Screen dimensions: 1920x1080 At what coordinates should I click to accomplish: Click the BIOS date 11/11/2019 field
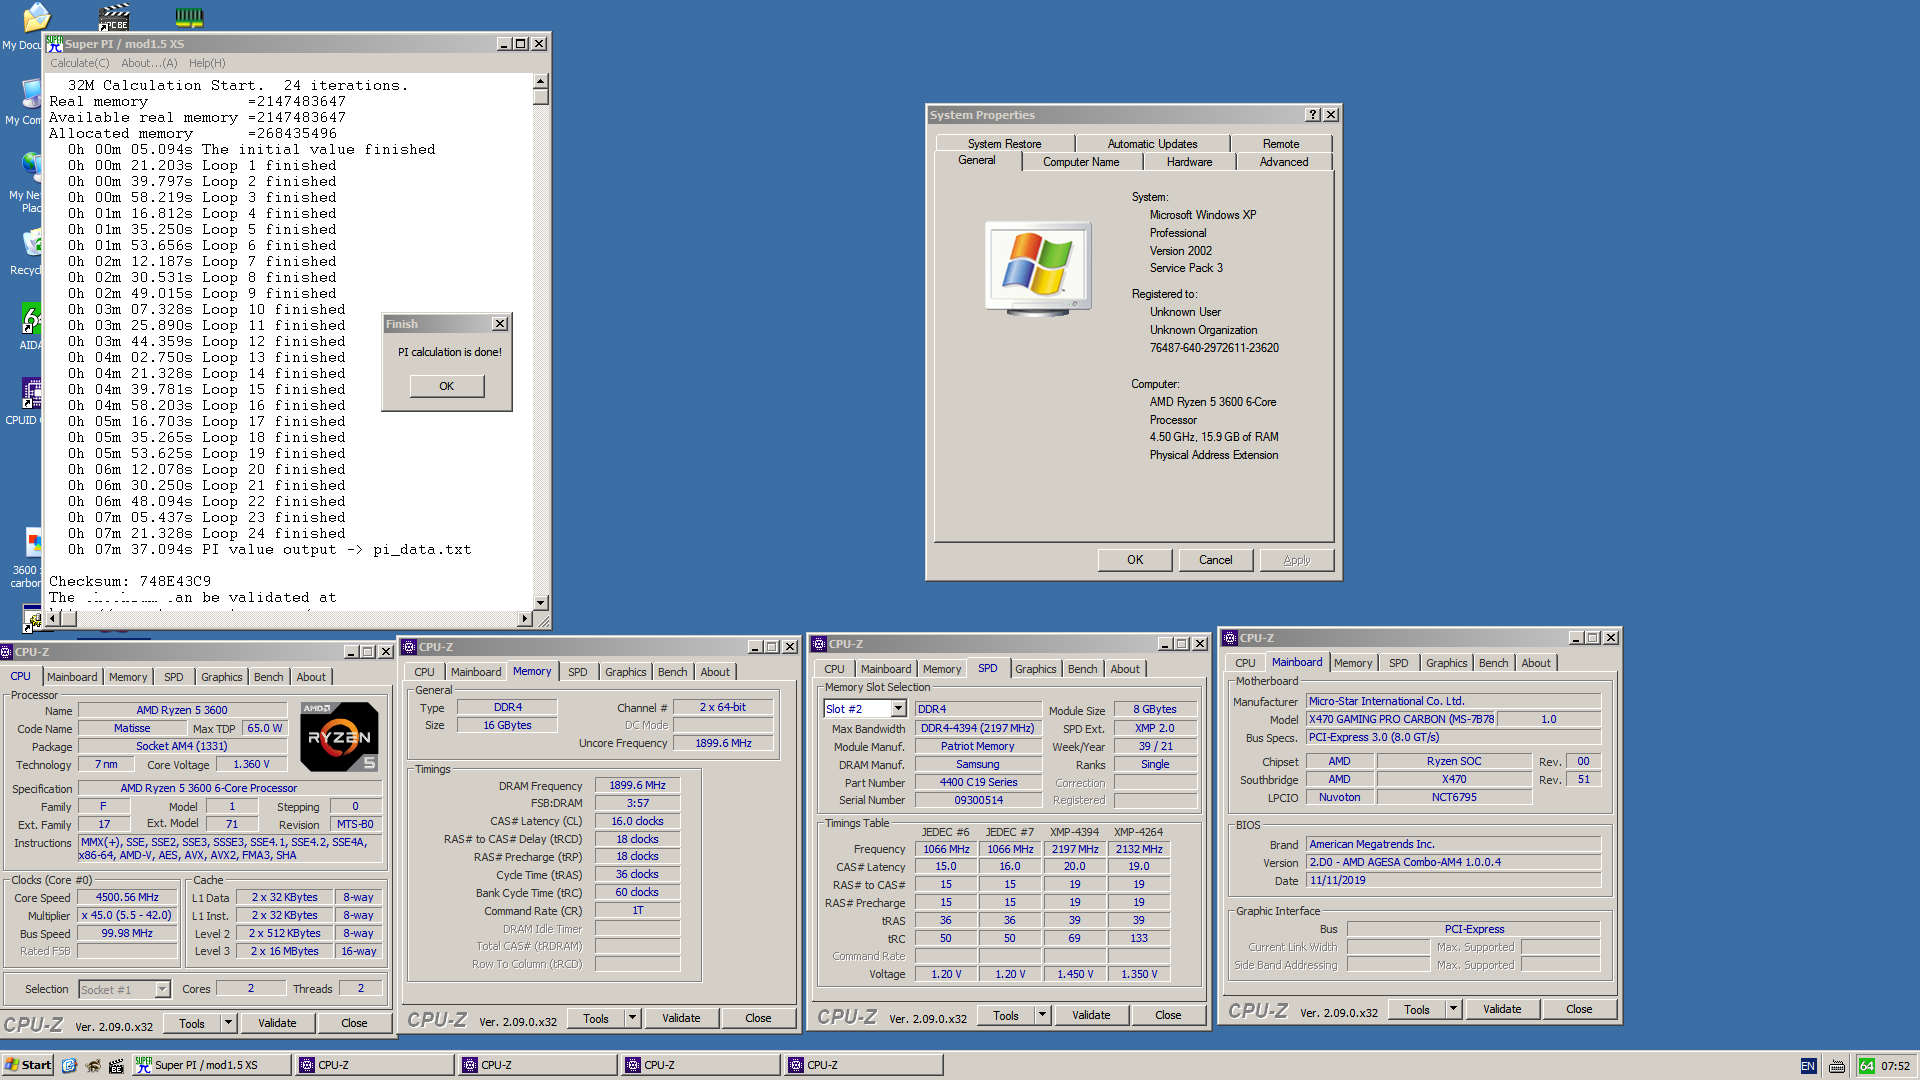coord(1454,881)
